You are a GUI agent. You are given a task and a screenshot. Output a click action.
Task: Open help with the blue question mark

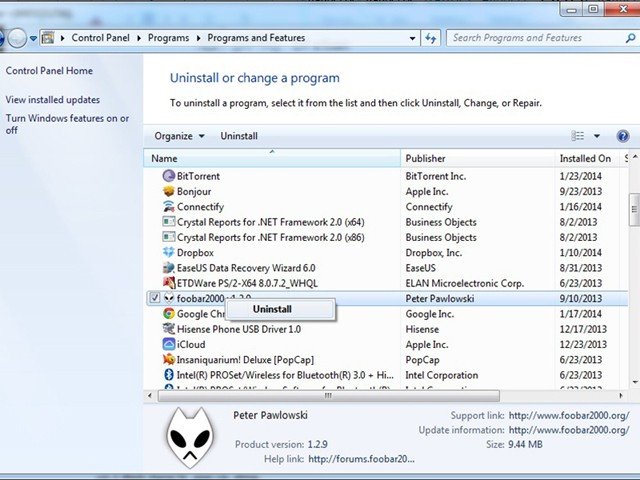point(623,136)
